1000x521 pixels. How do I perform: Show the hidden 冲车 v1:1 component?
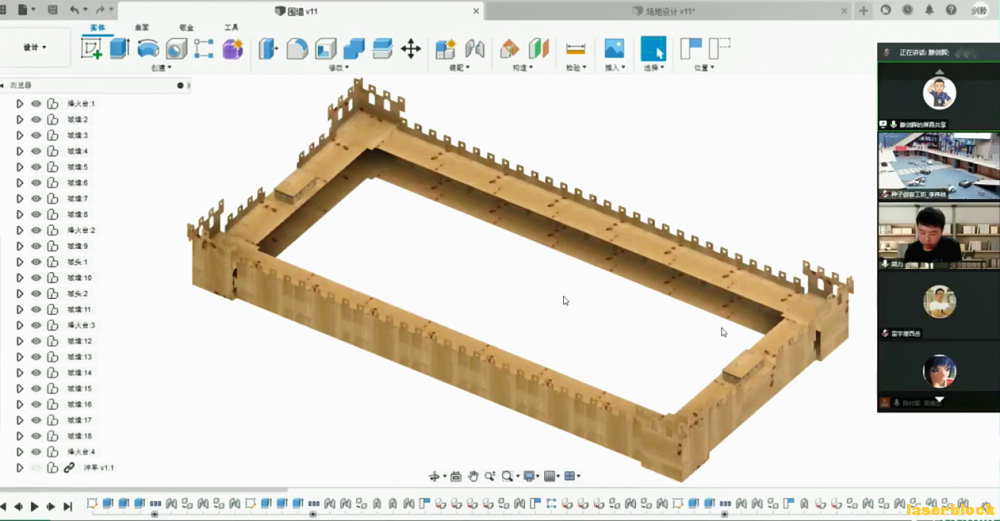tap(36, 468)
